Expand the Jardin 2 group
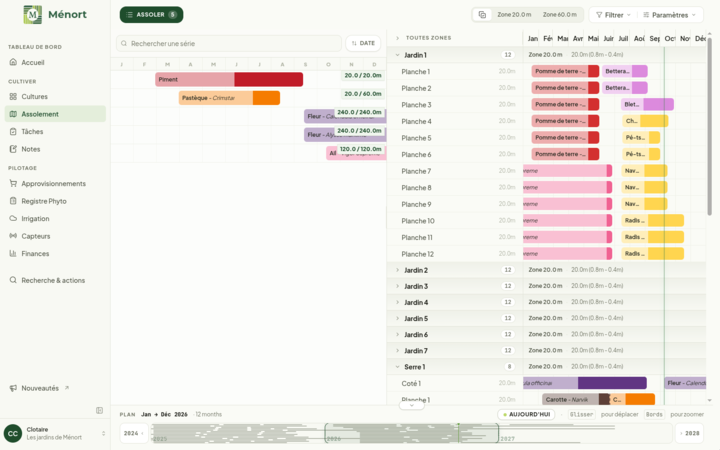720x450 pixels. [398, 270]
